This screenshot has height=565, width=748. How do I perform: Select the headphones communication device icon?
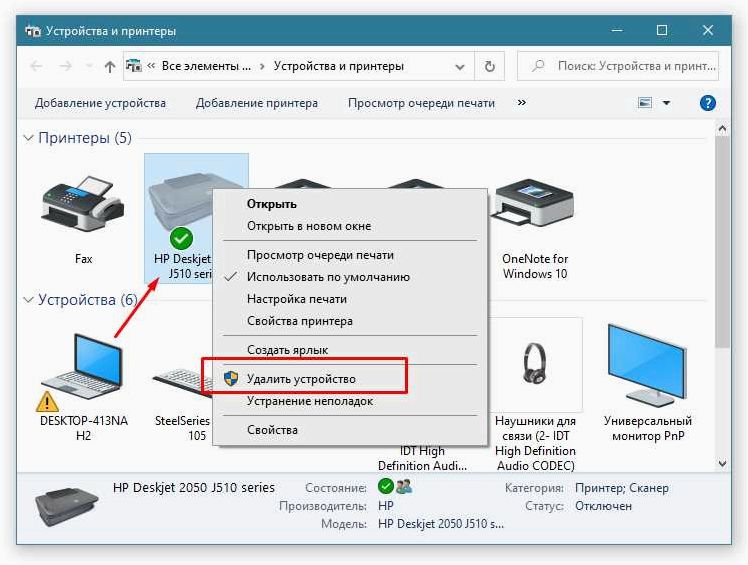point(534,362)
